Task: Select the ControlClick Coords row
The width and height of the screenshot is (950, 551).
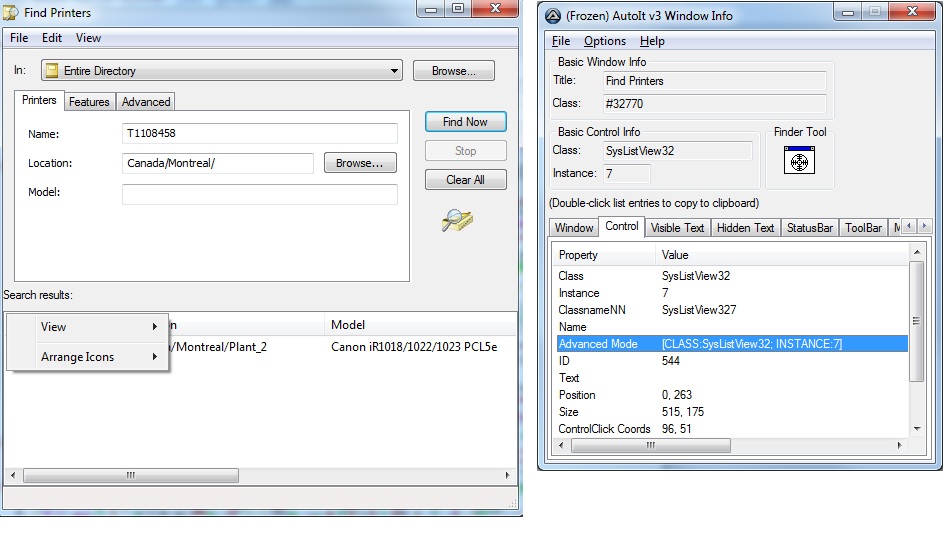Action: [732, 429]
